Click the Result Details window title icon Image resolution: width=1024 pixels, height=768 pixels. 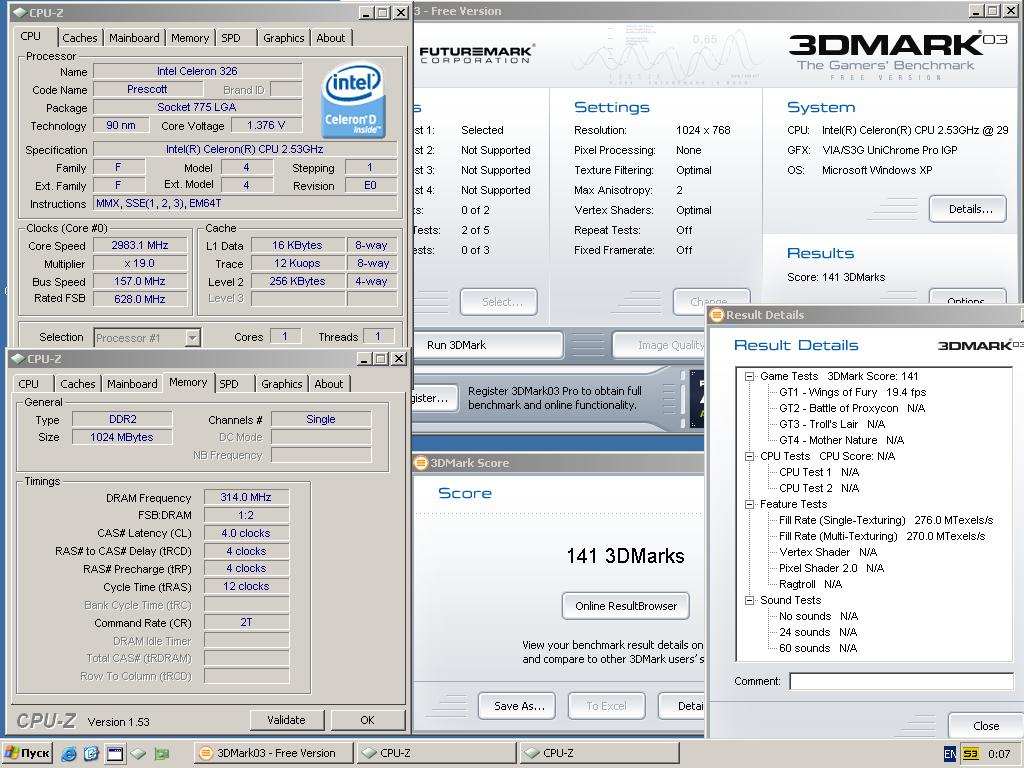(716, 315)
